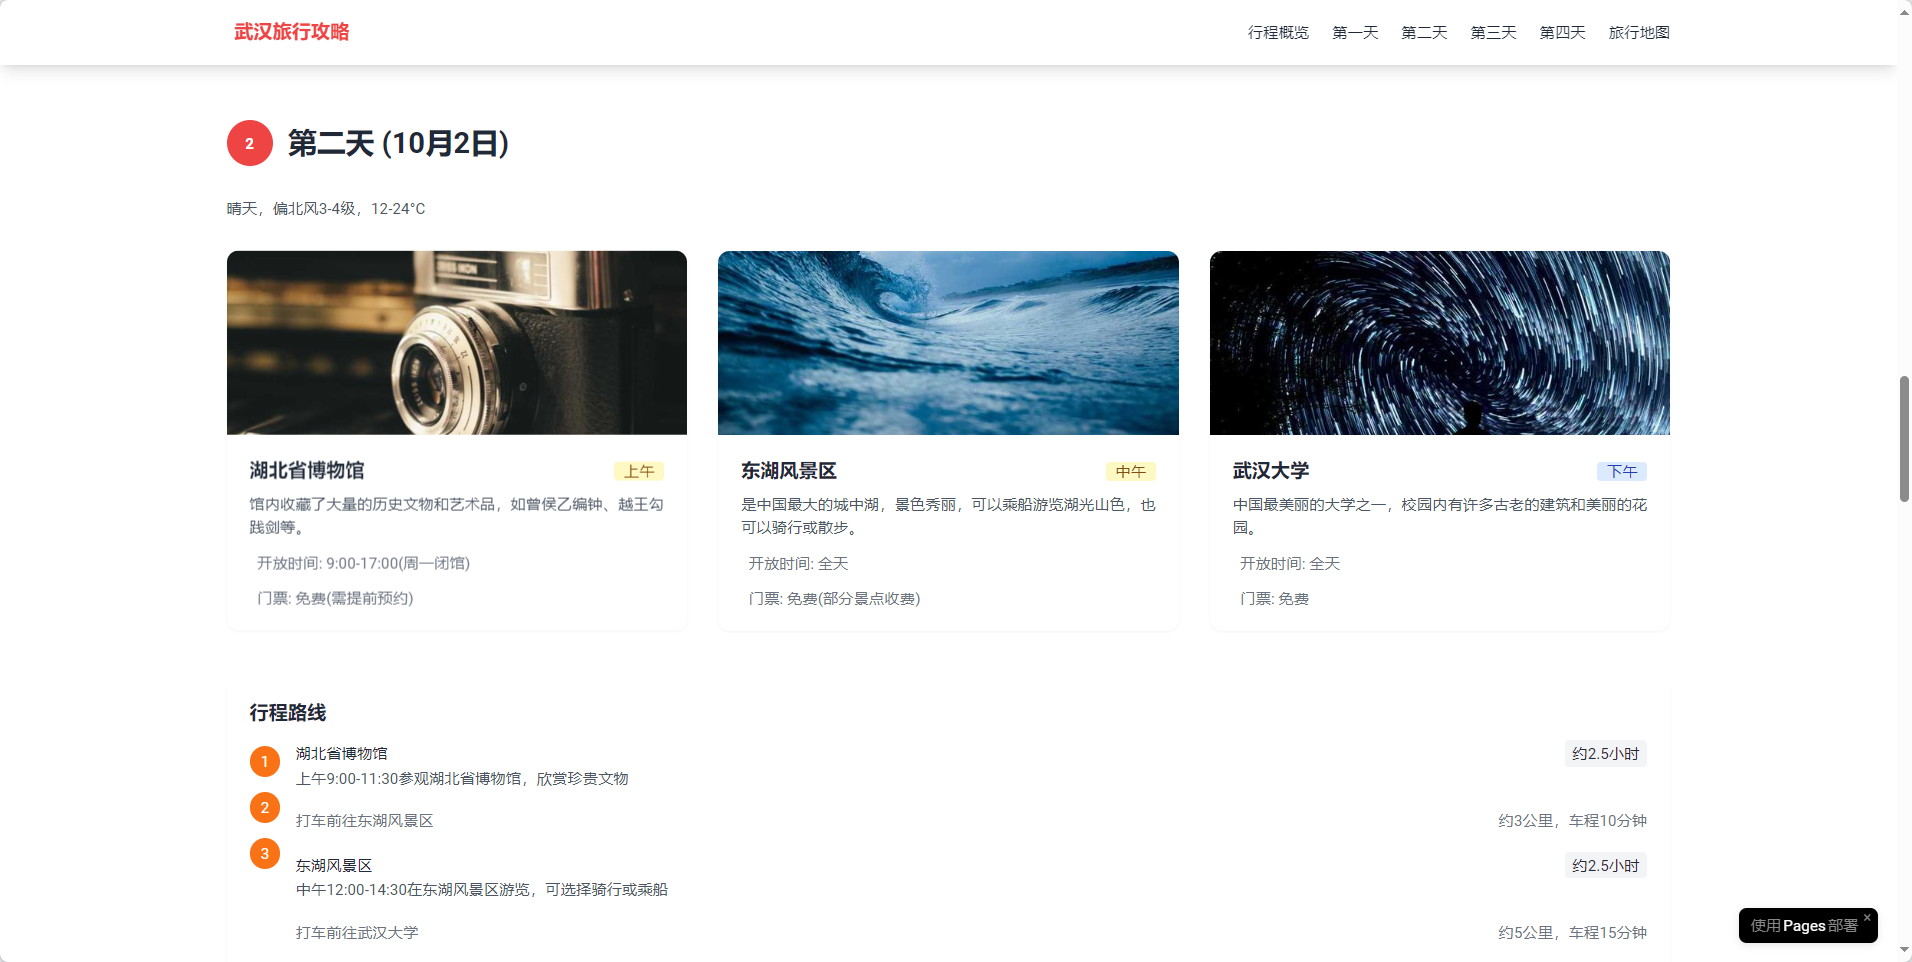Click 开放时间: 9:00-17:00(周一闭馆) line
Image resolution: width=1912 pixels, height=962 pixels.
coord(363,563)
